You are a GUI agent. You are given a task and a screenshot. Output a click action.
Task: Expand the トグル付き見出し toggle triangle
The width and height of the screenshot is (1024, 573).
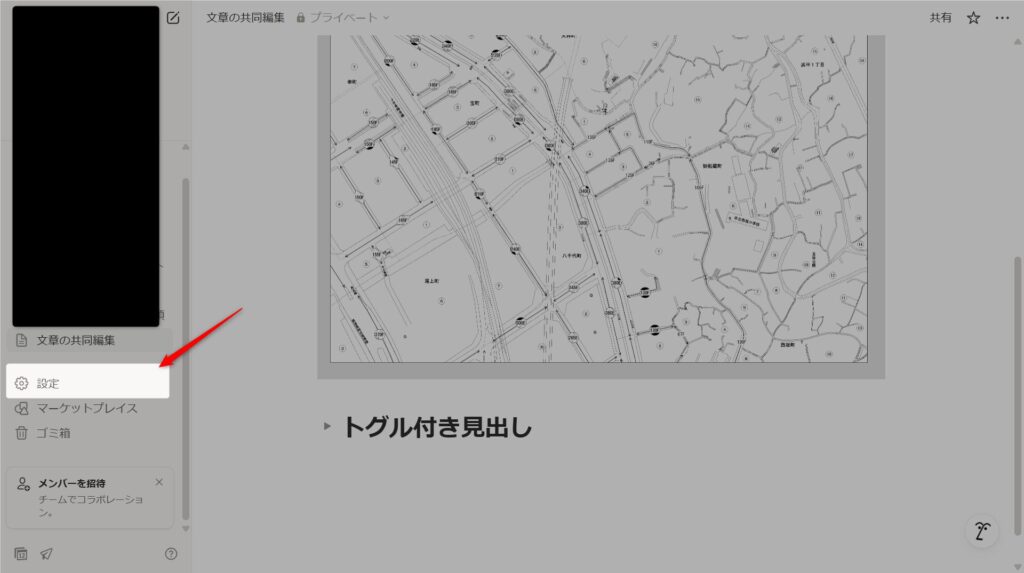point(327,427)
